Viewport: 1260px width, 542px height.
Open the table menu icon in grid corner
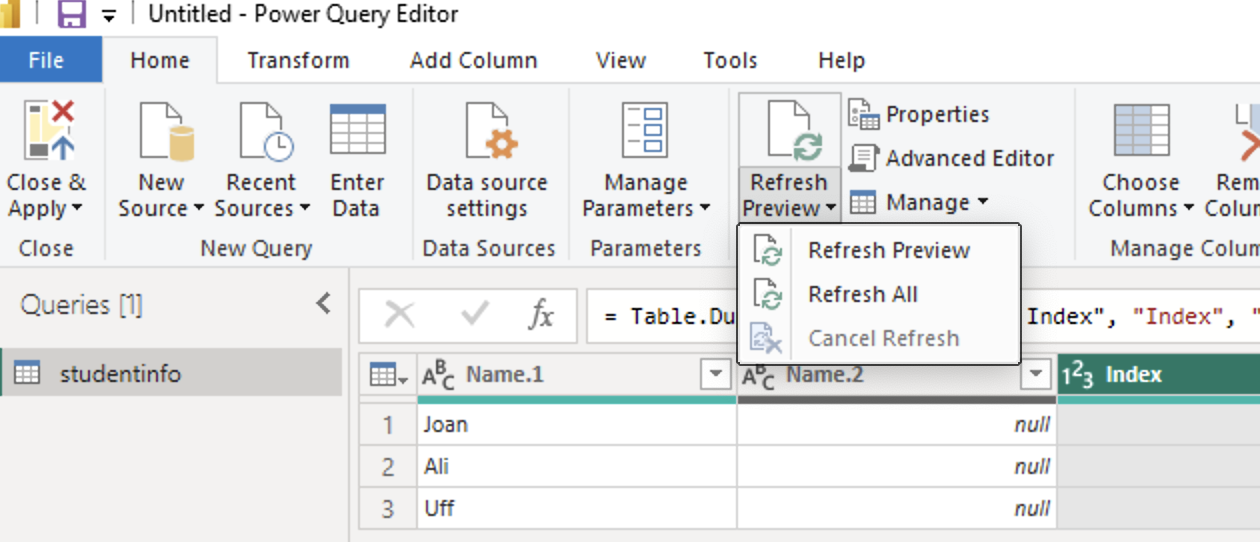[x=388, y=375]
